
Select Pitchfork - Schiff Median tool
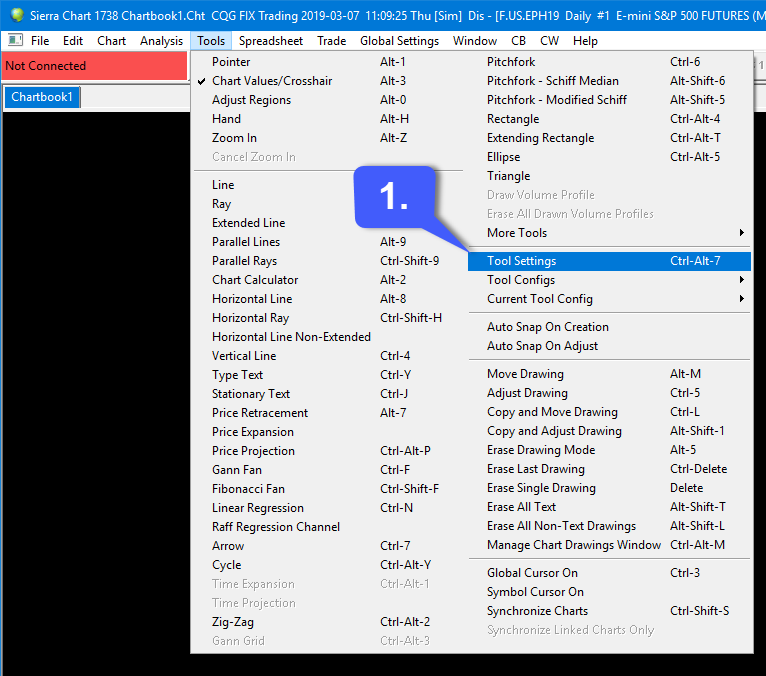click(x=609, y=81)
